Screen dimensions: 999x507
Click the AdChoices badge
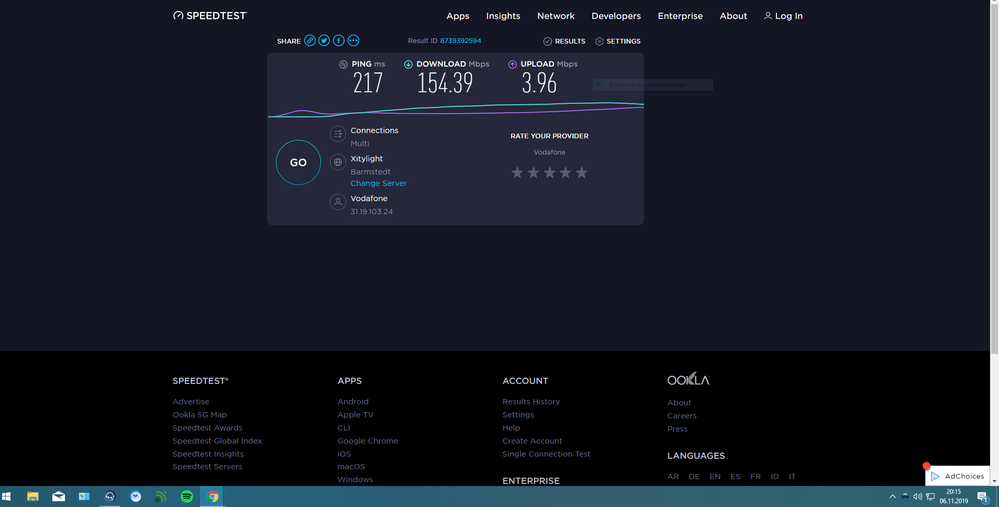pos(958,476)
